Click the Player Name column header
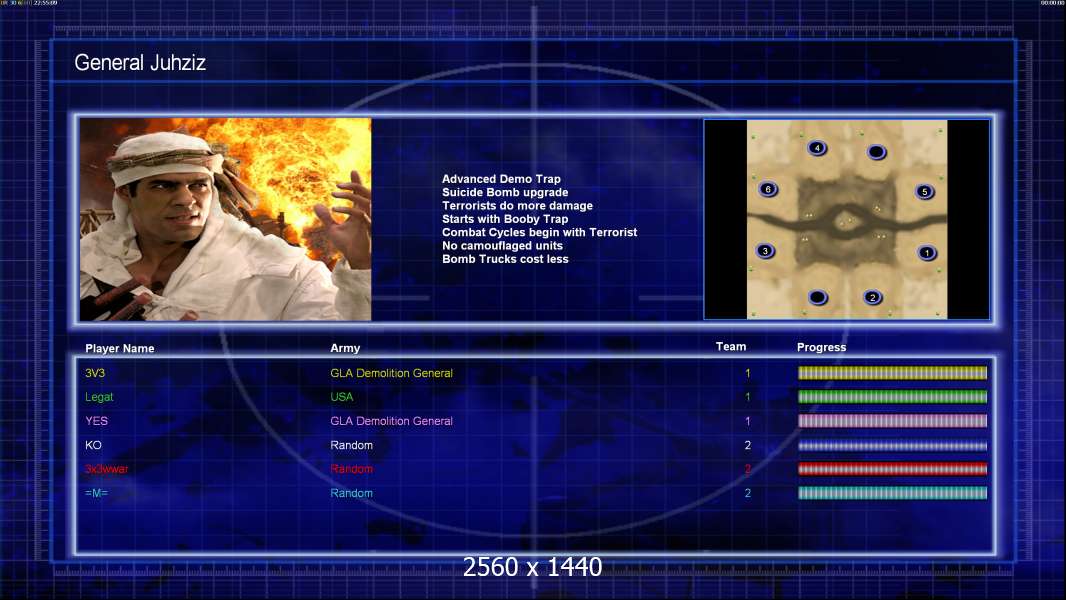Image resolution: width=1066 pixels, height=600 pixels. [x=120, y=349]
